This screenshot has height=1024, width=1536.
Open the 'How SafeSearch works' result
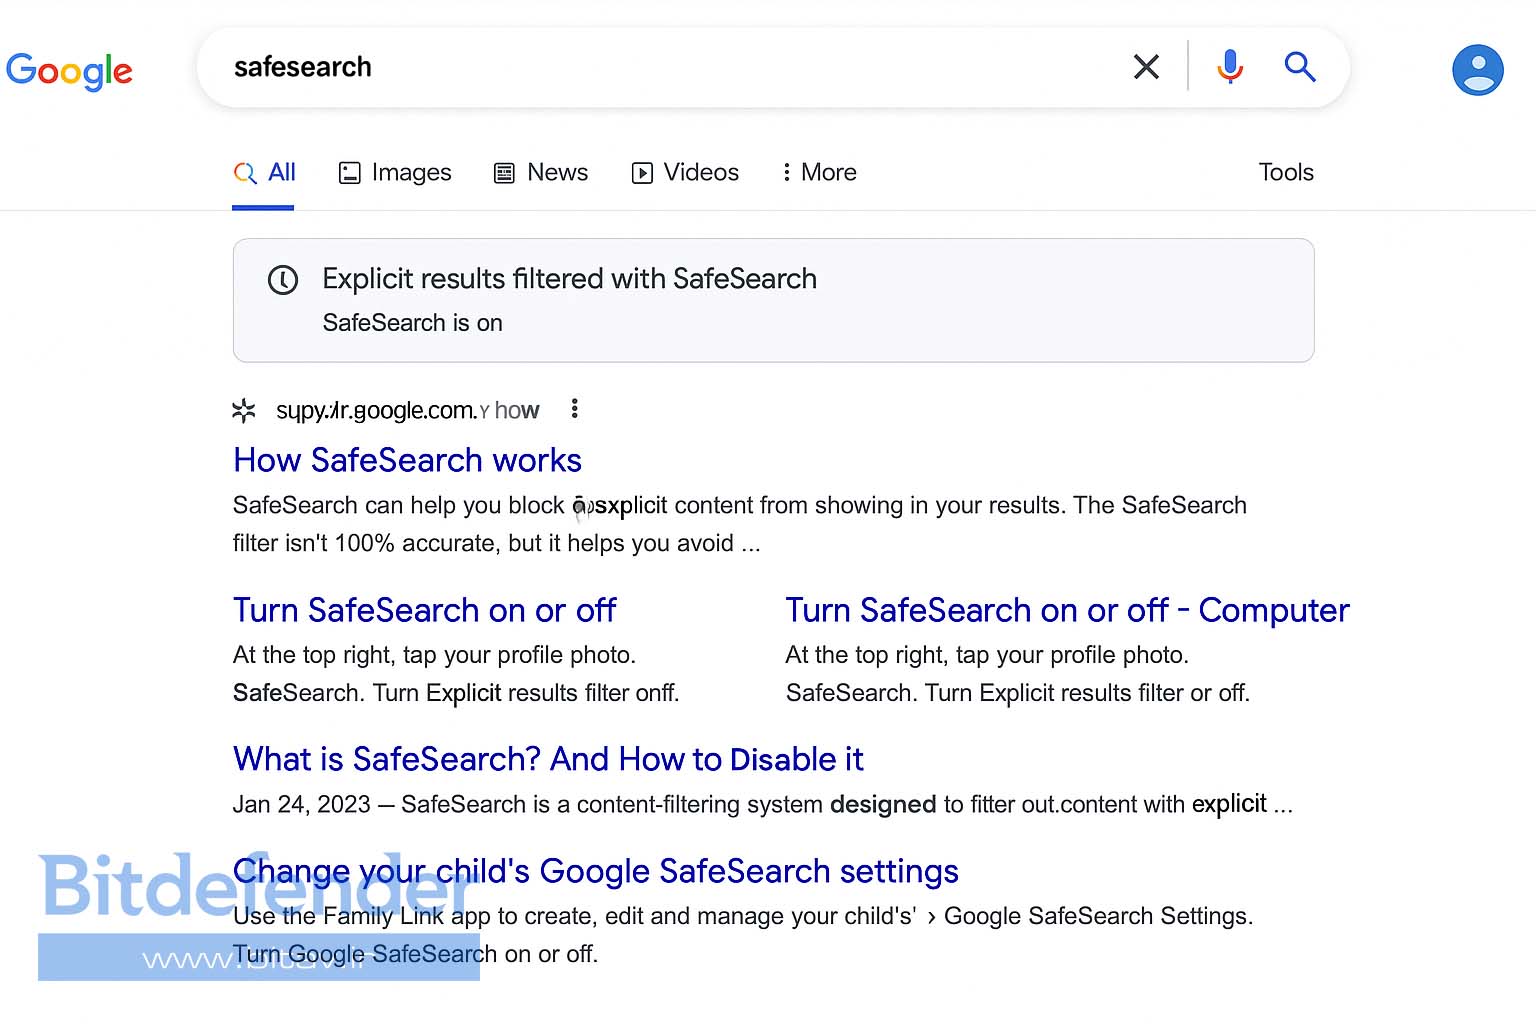[407, 460]
